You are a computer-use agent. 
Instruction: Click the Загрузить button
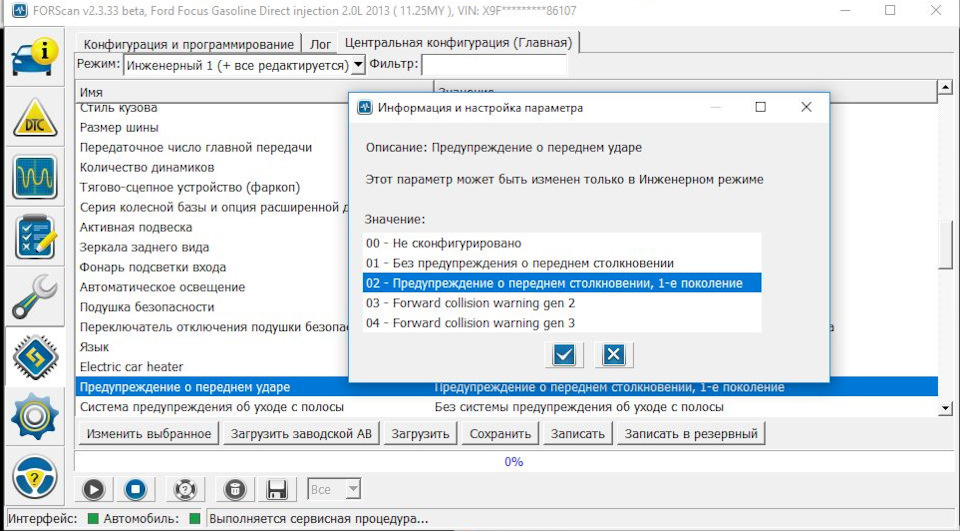click(x=421, y=434)
